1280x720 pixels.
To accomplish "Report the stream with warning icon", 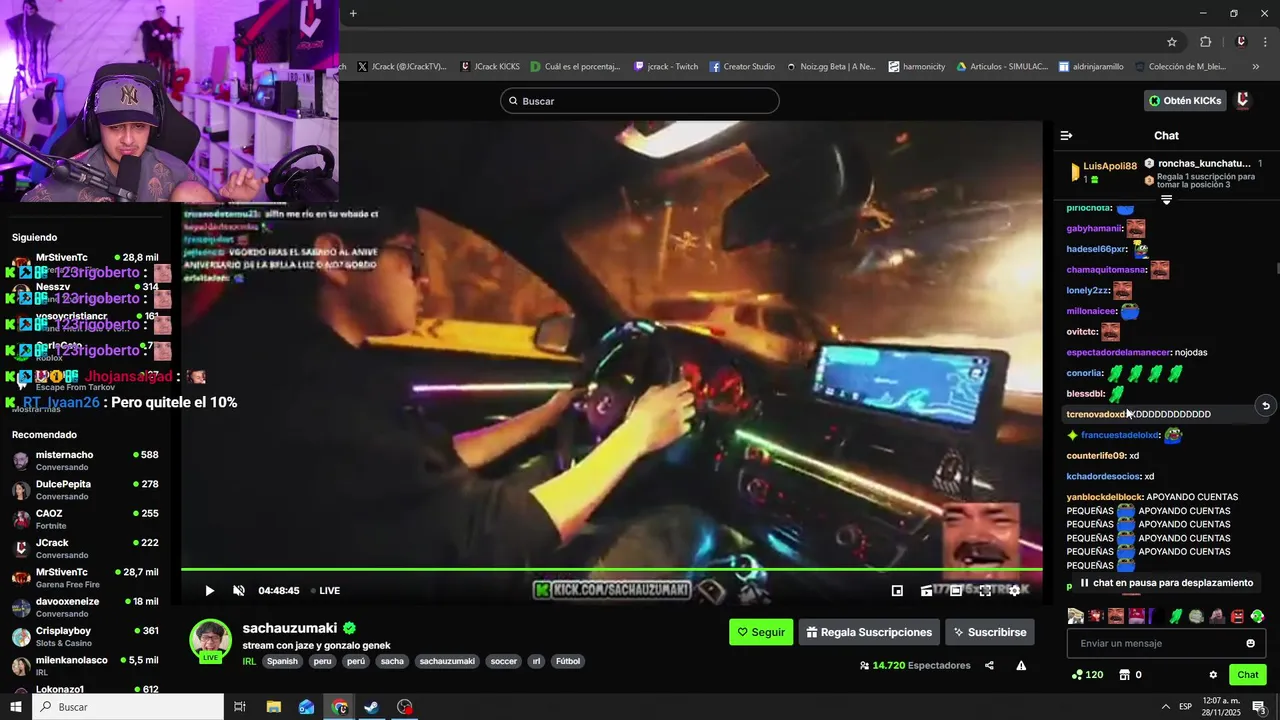I will [1021, 666].
